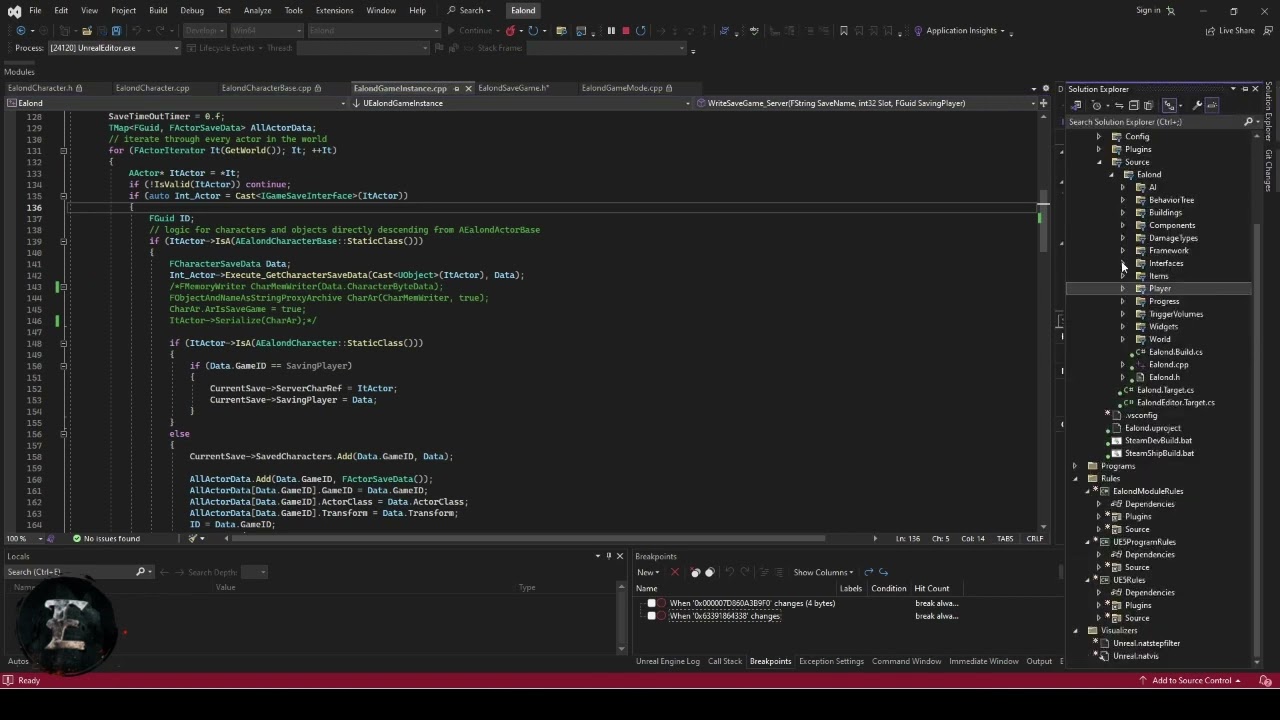Pin the Locals panel auto-hide
The height and width of the screenshot is (720, 1280).
click(x=608, y=556)
